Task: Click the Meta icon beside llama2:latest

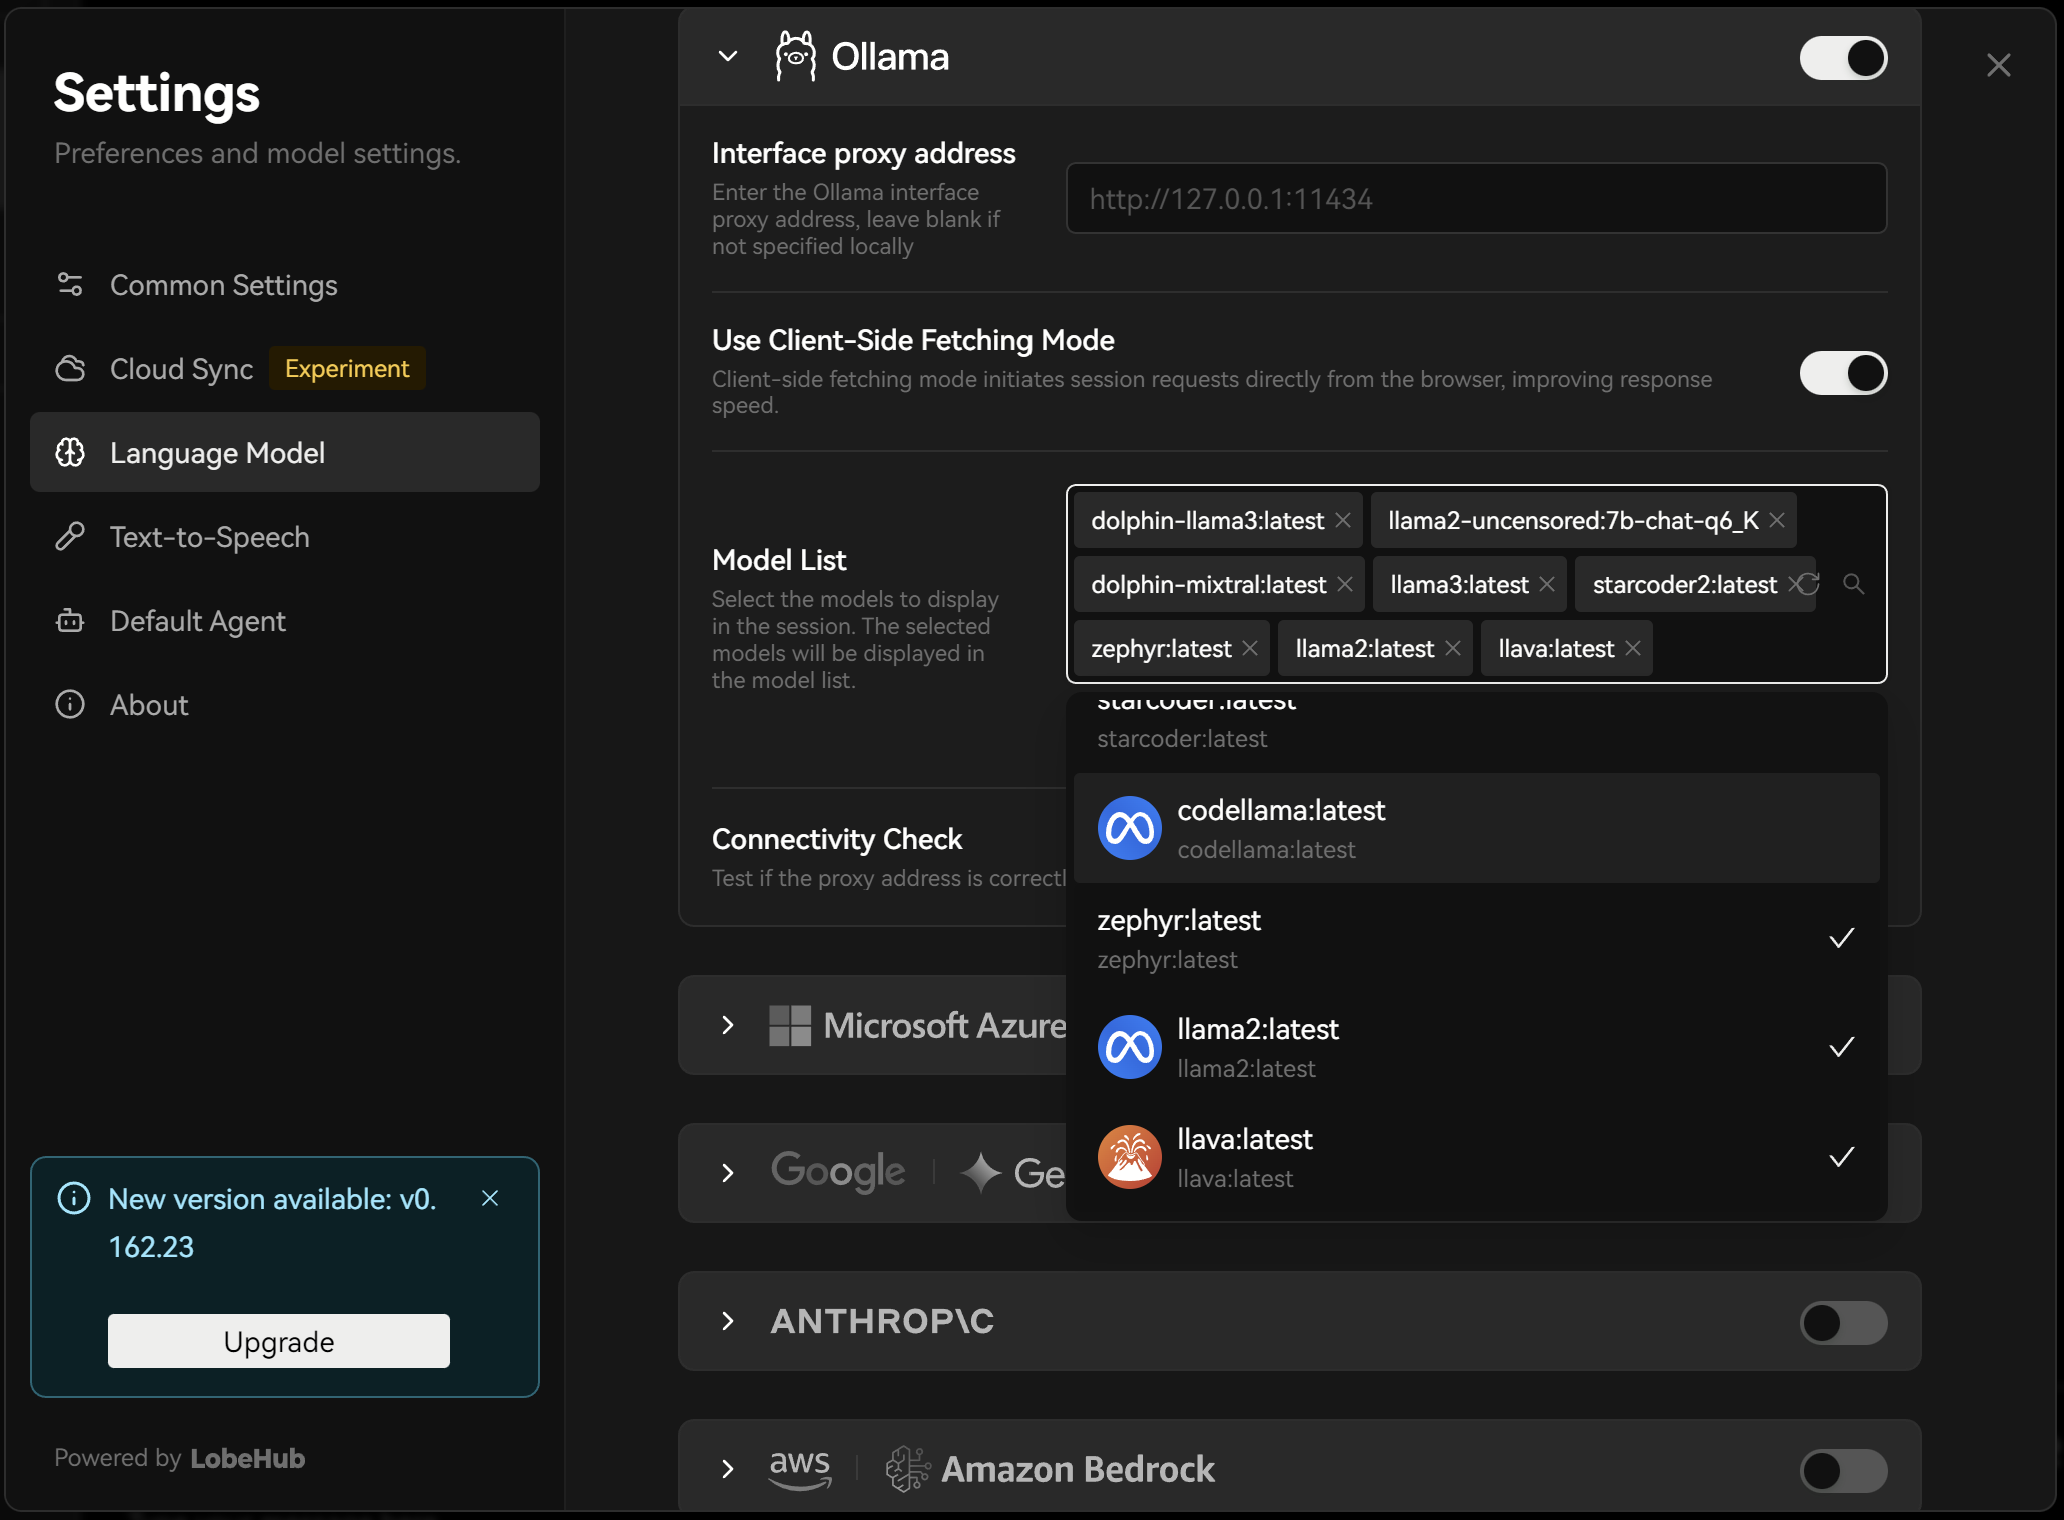Action: tap(1129, 1047)
